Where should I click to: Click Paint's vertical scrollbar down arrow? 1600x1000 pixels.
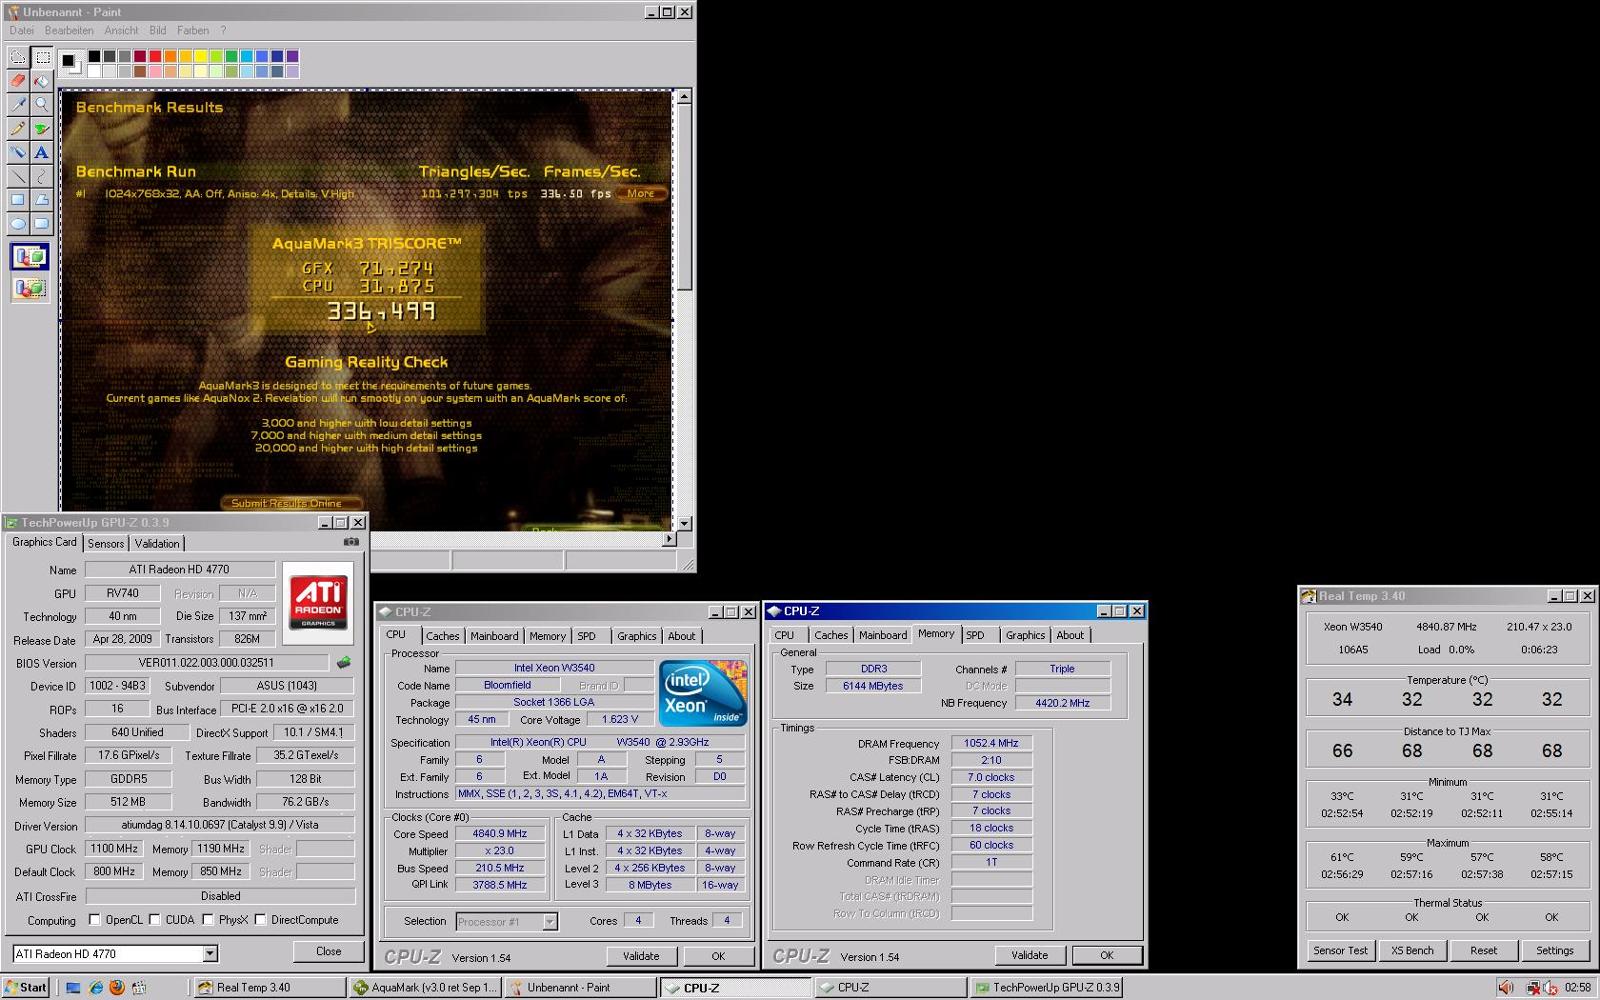684,523
